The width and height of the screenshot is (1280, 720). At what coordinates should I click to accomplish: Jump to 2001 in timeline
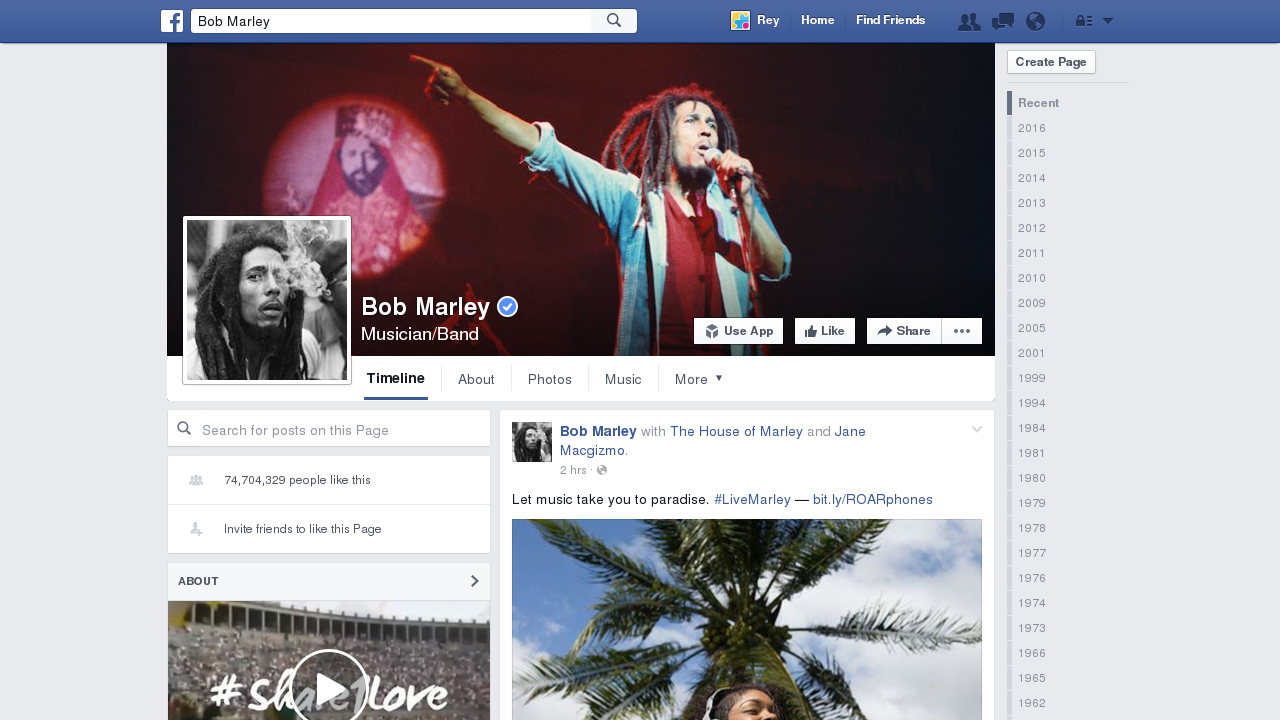(1032, 353)
